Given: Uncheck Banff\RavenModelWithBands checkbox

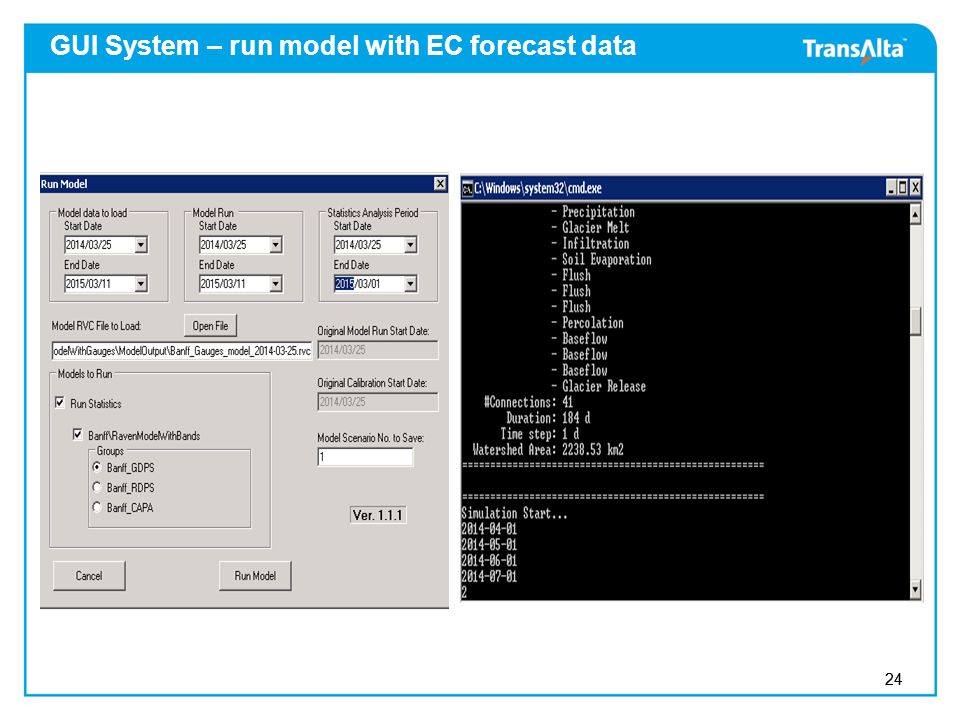Looking at the screenshot, I should click(77, 435).
